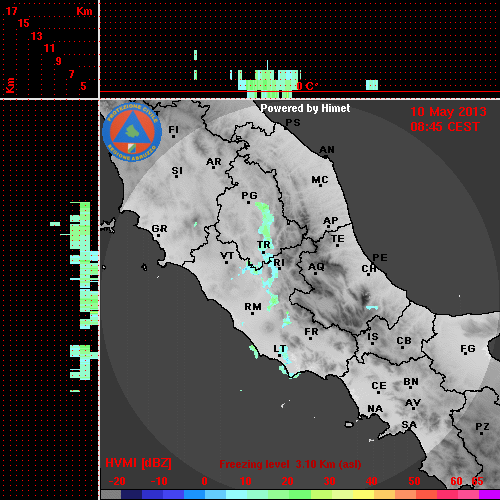Click the '-10' scale value
500x500 pixels.
point(159,481)
